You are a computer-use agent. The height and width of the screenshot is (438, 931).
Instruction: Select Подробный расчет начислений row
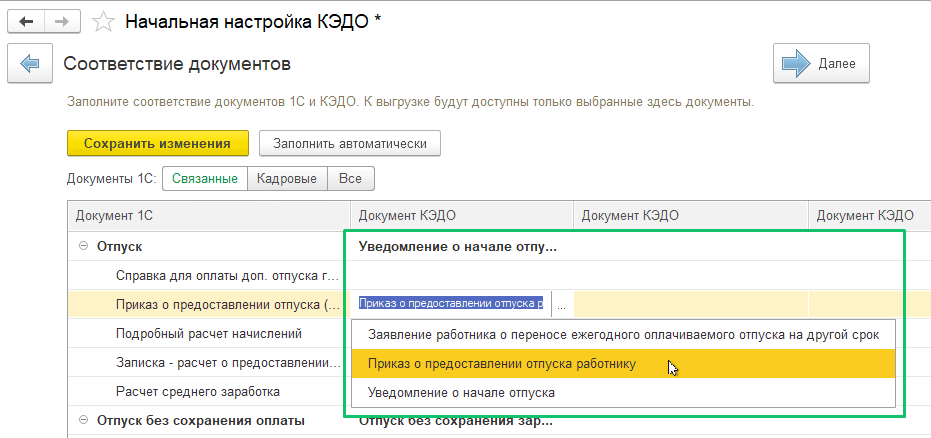209,334
